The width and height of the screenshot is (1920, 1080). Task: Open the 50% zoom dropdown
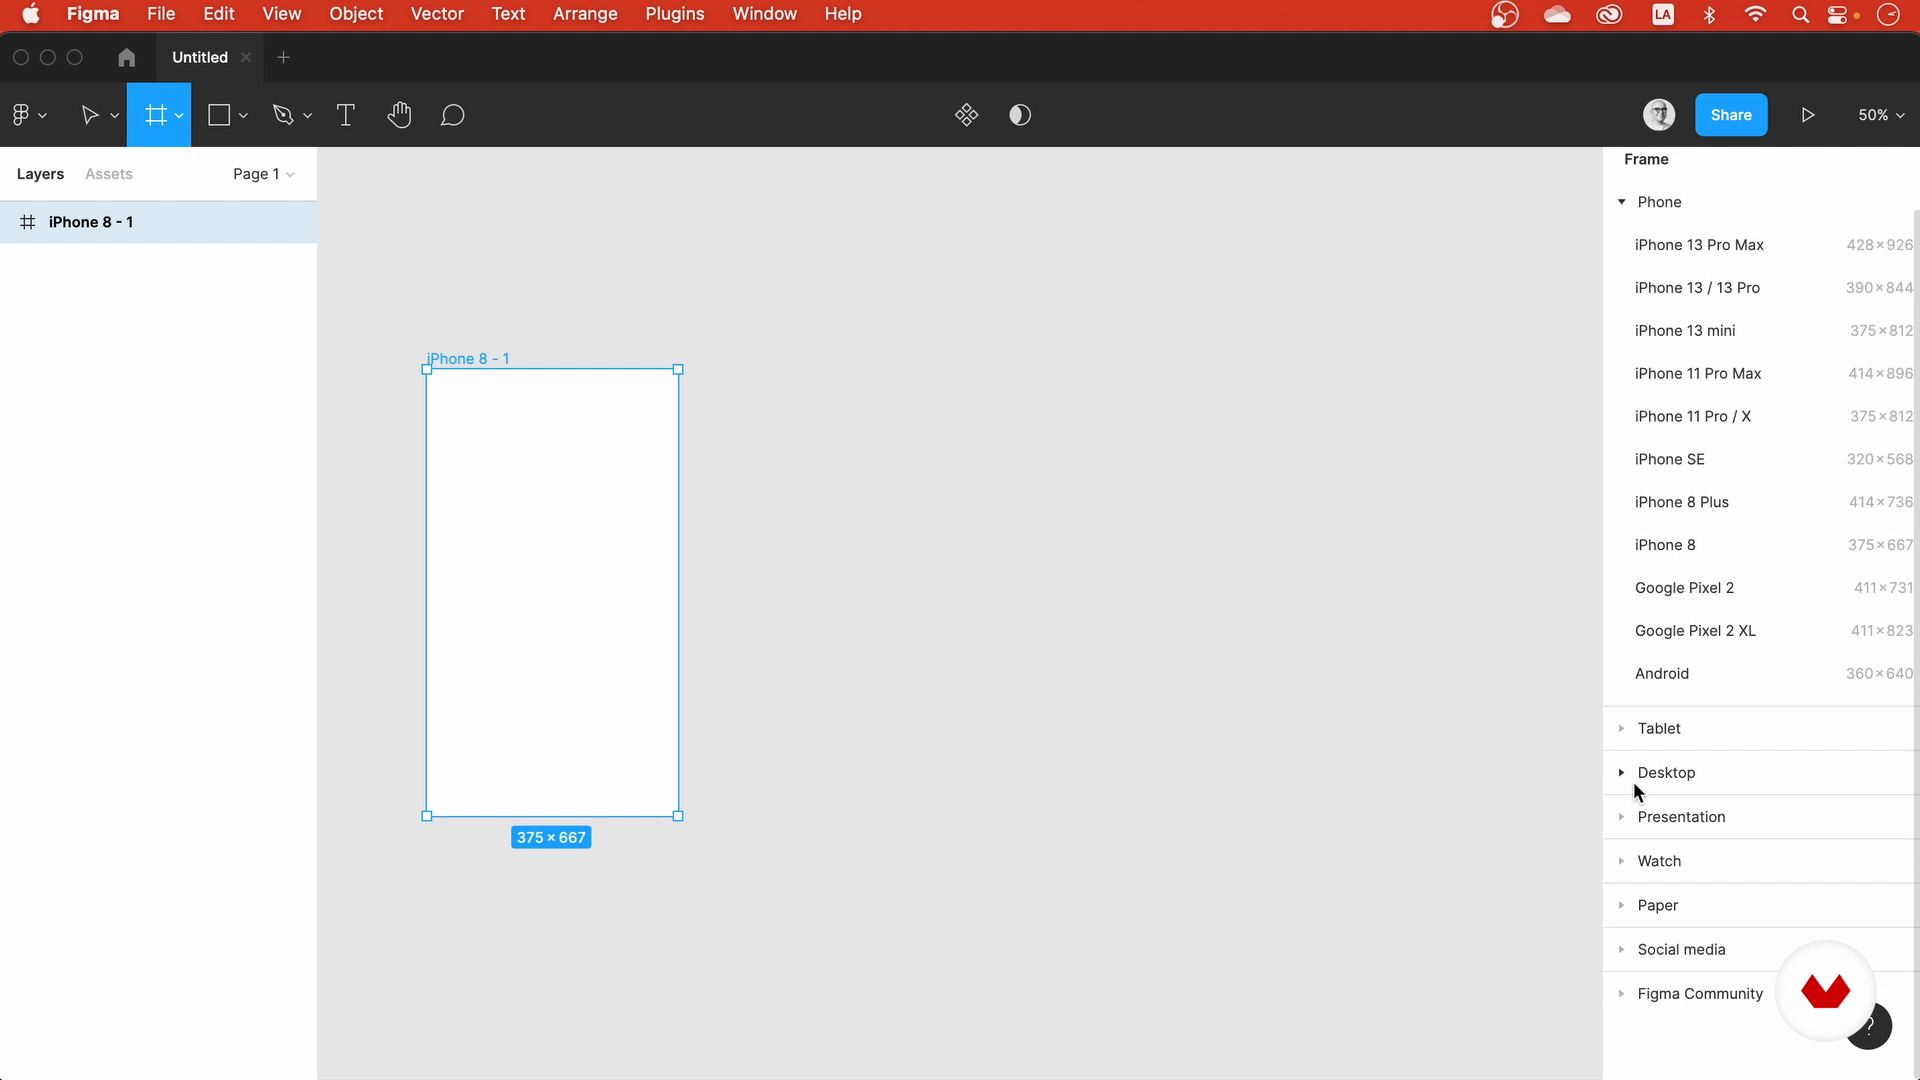(1881, 115)
